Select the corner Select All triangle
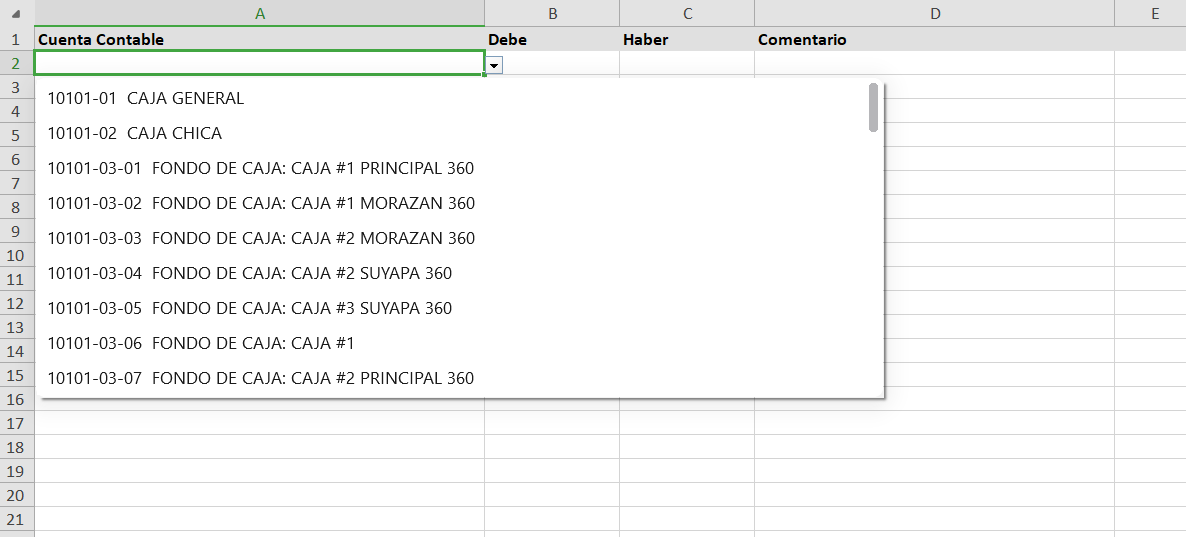The image size is (1186, 537). pyautogui.click(x=17, y=14)
